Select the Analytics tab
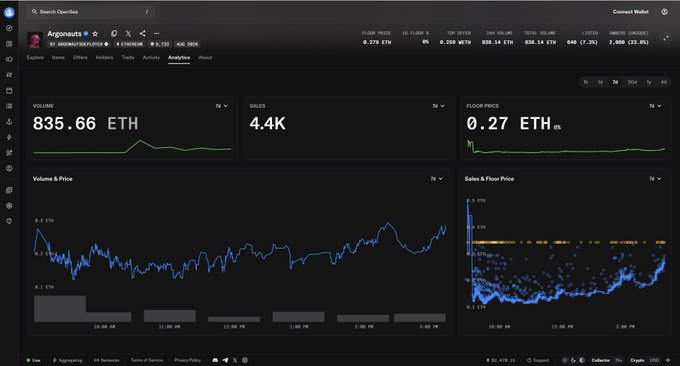The image size is (680, 366). coord(179,58)
